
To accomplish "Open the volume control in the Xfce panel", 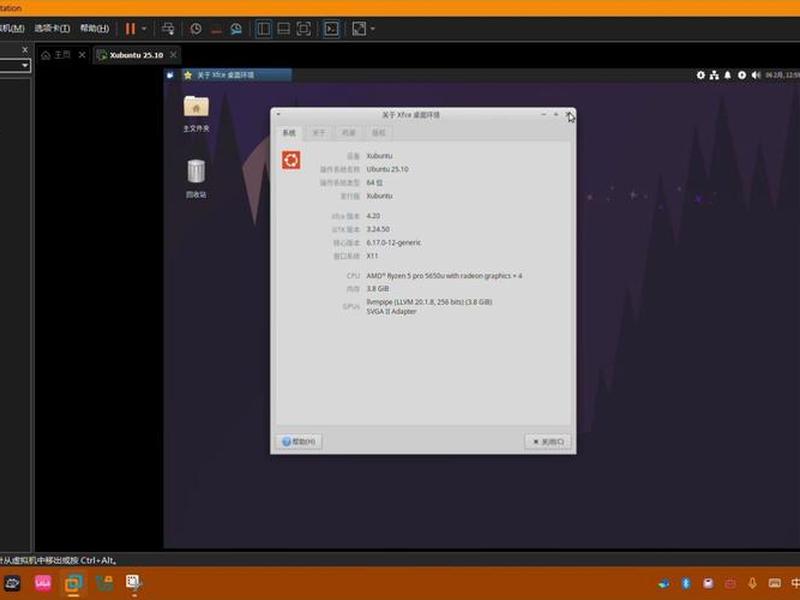I will [x=756, y=76].
